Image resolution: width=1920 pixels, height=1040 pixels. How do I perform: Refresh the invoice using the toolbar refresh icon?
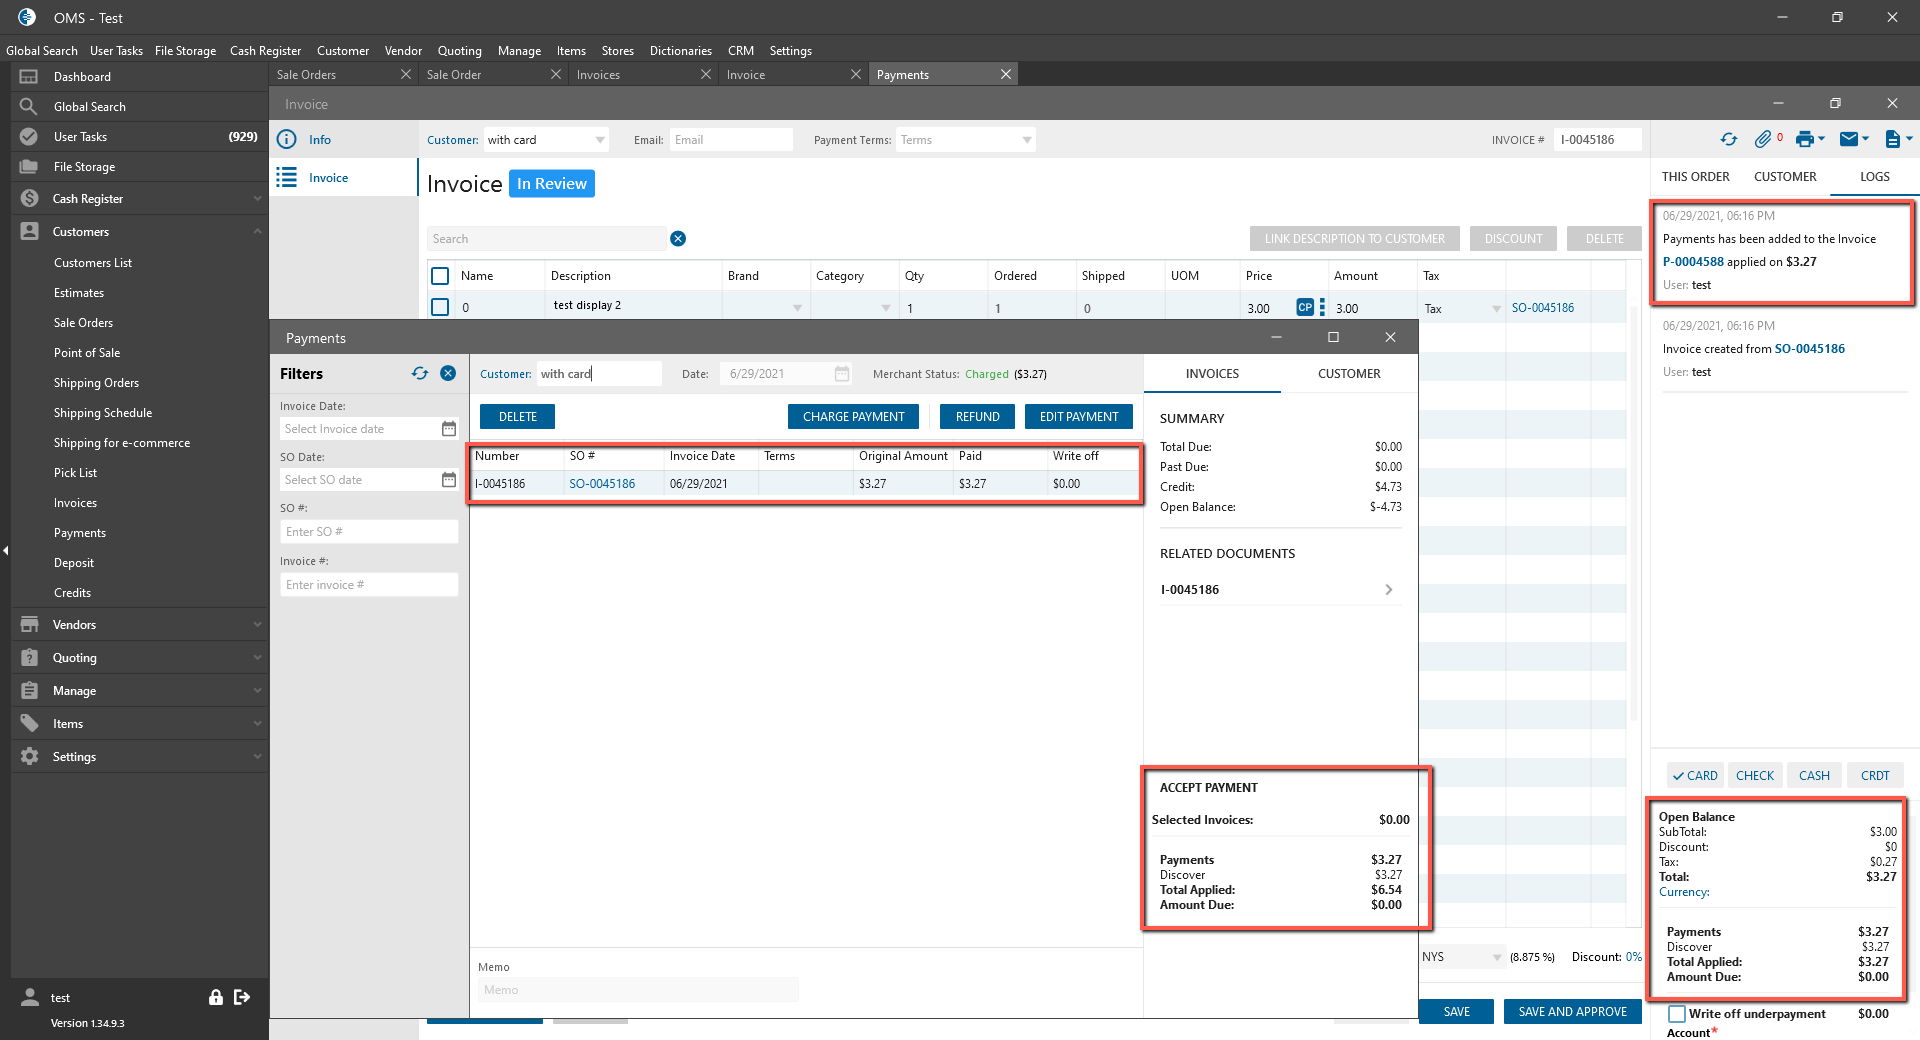(1729, 140)
